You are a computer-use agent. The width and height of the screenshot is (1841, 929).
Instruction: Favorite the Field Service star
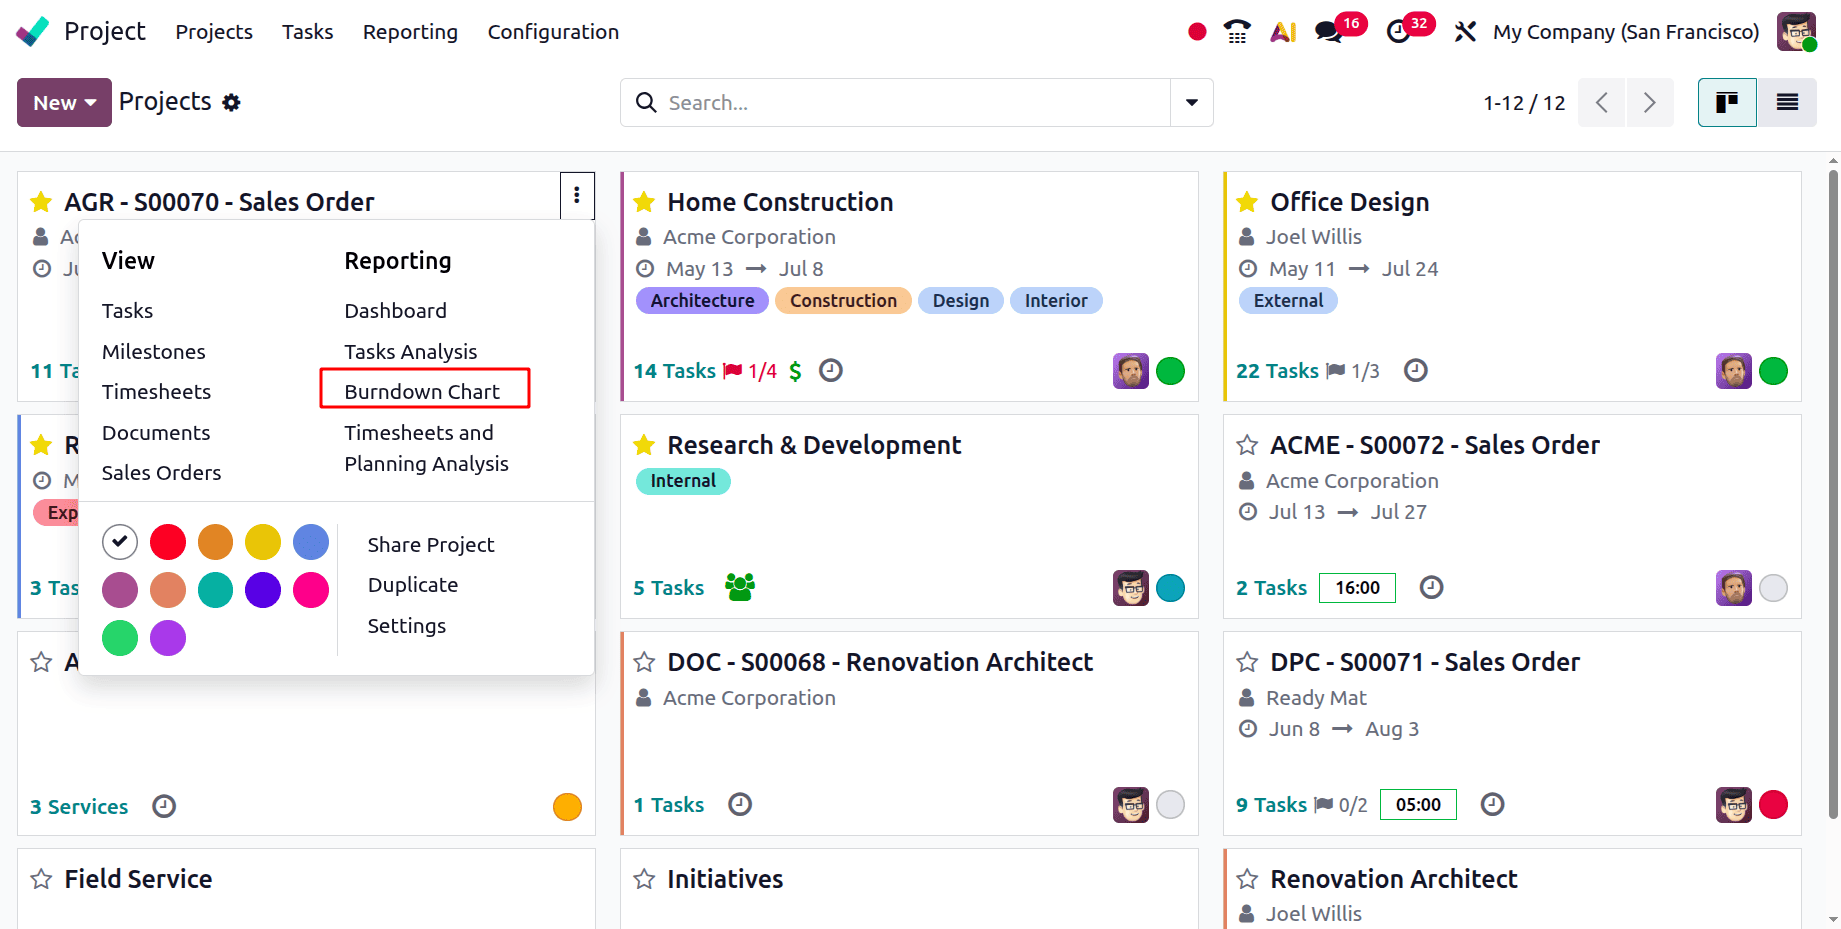(41, 879)
